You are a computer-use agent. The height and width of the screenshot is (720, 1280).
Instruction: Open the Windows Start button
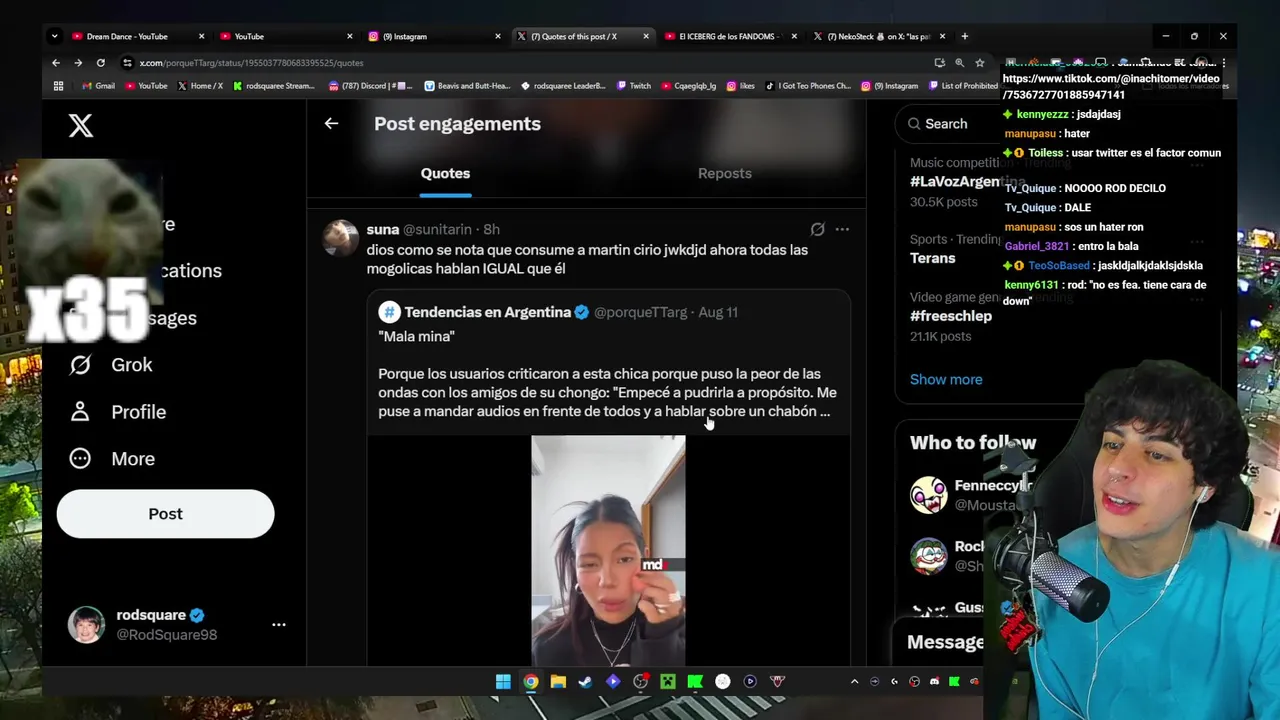coord(503,682)
